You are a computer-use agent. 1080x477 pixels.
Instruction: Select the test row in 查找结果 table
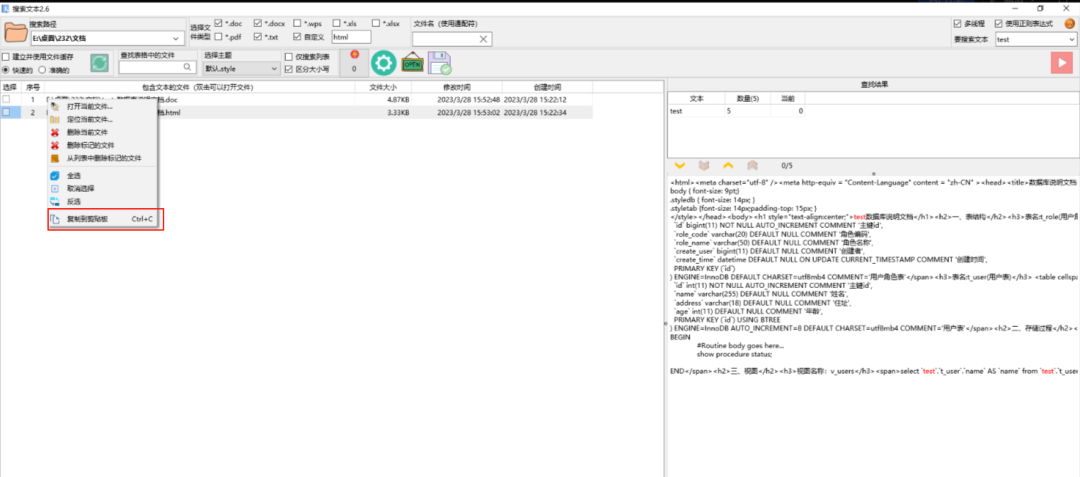[x=736, y=111]
